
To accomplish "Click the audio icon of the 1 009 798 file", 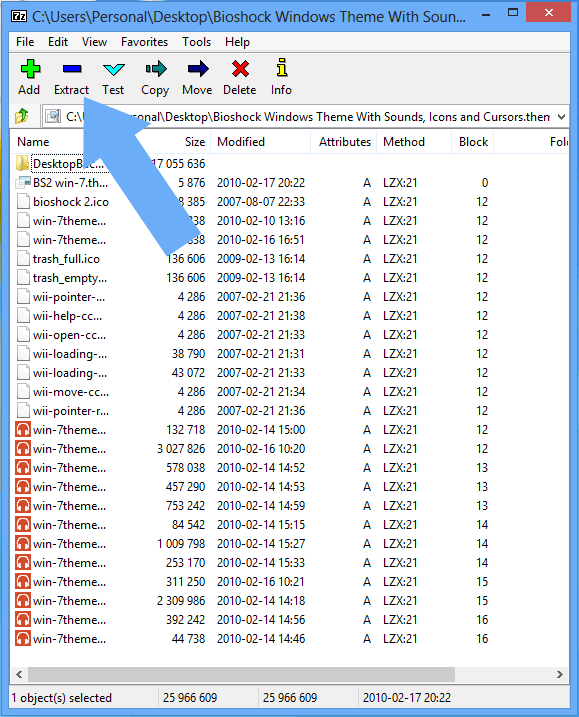I will coord(23,544).
